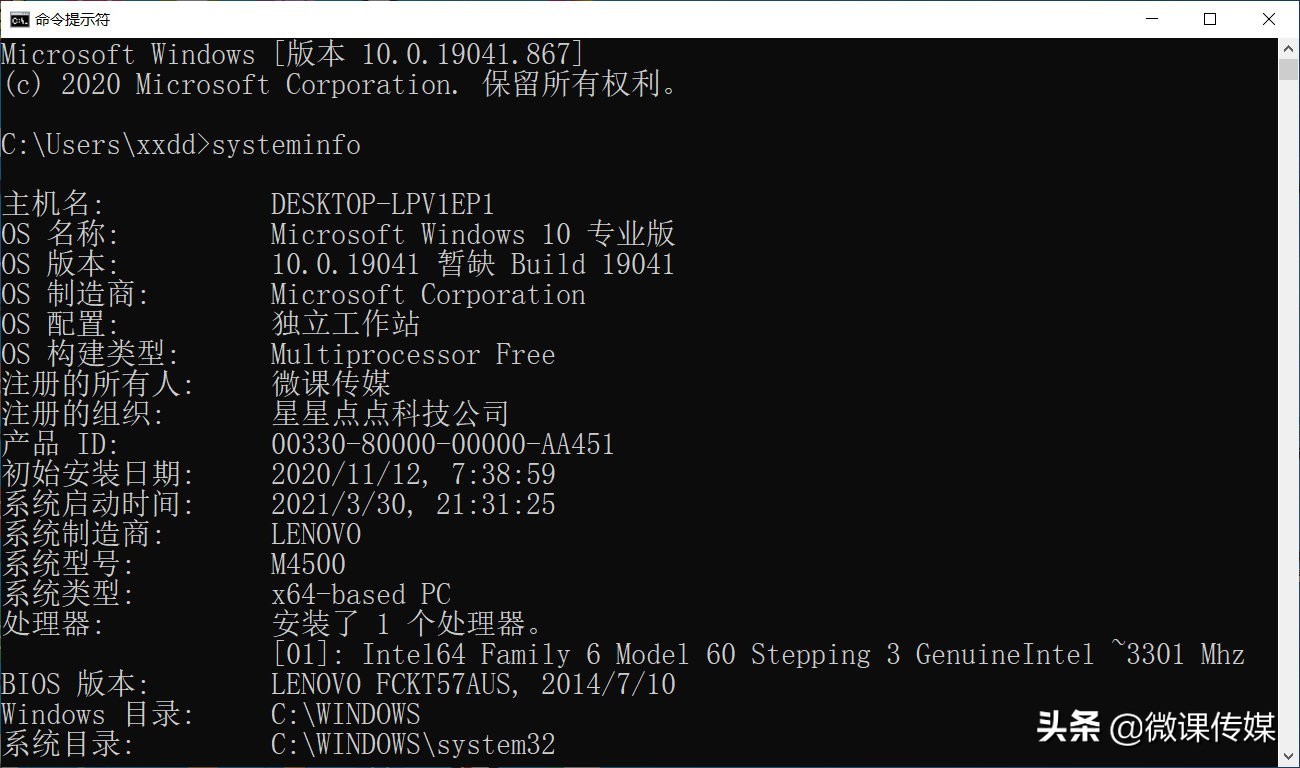
Task: Click the C:\WINDOWS\system32 path
Action: [413, 745]
